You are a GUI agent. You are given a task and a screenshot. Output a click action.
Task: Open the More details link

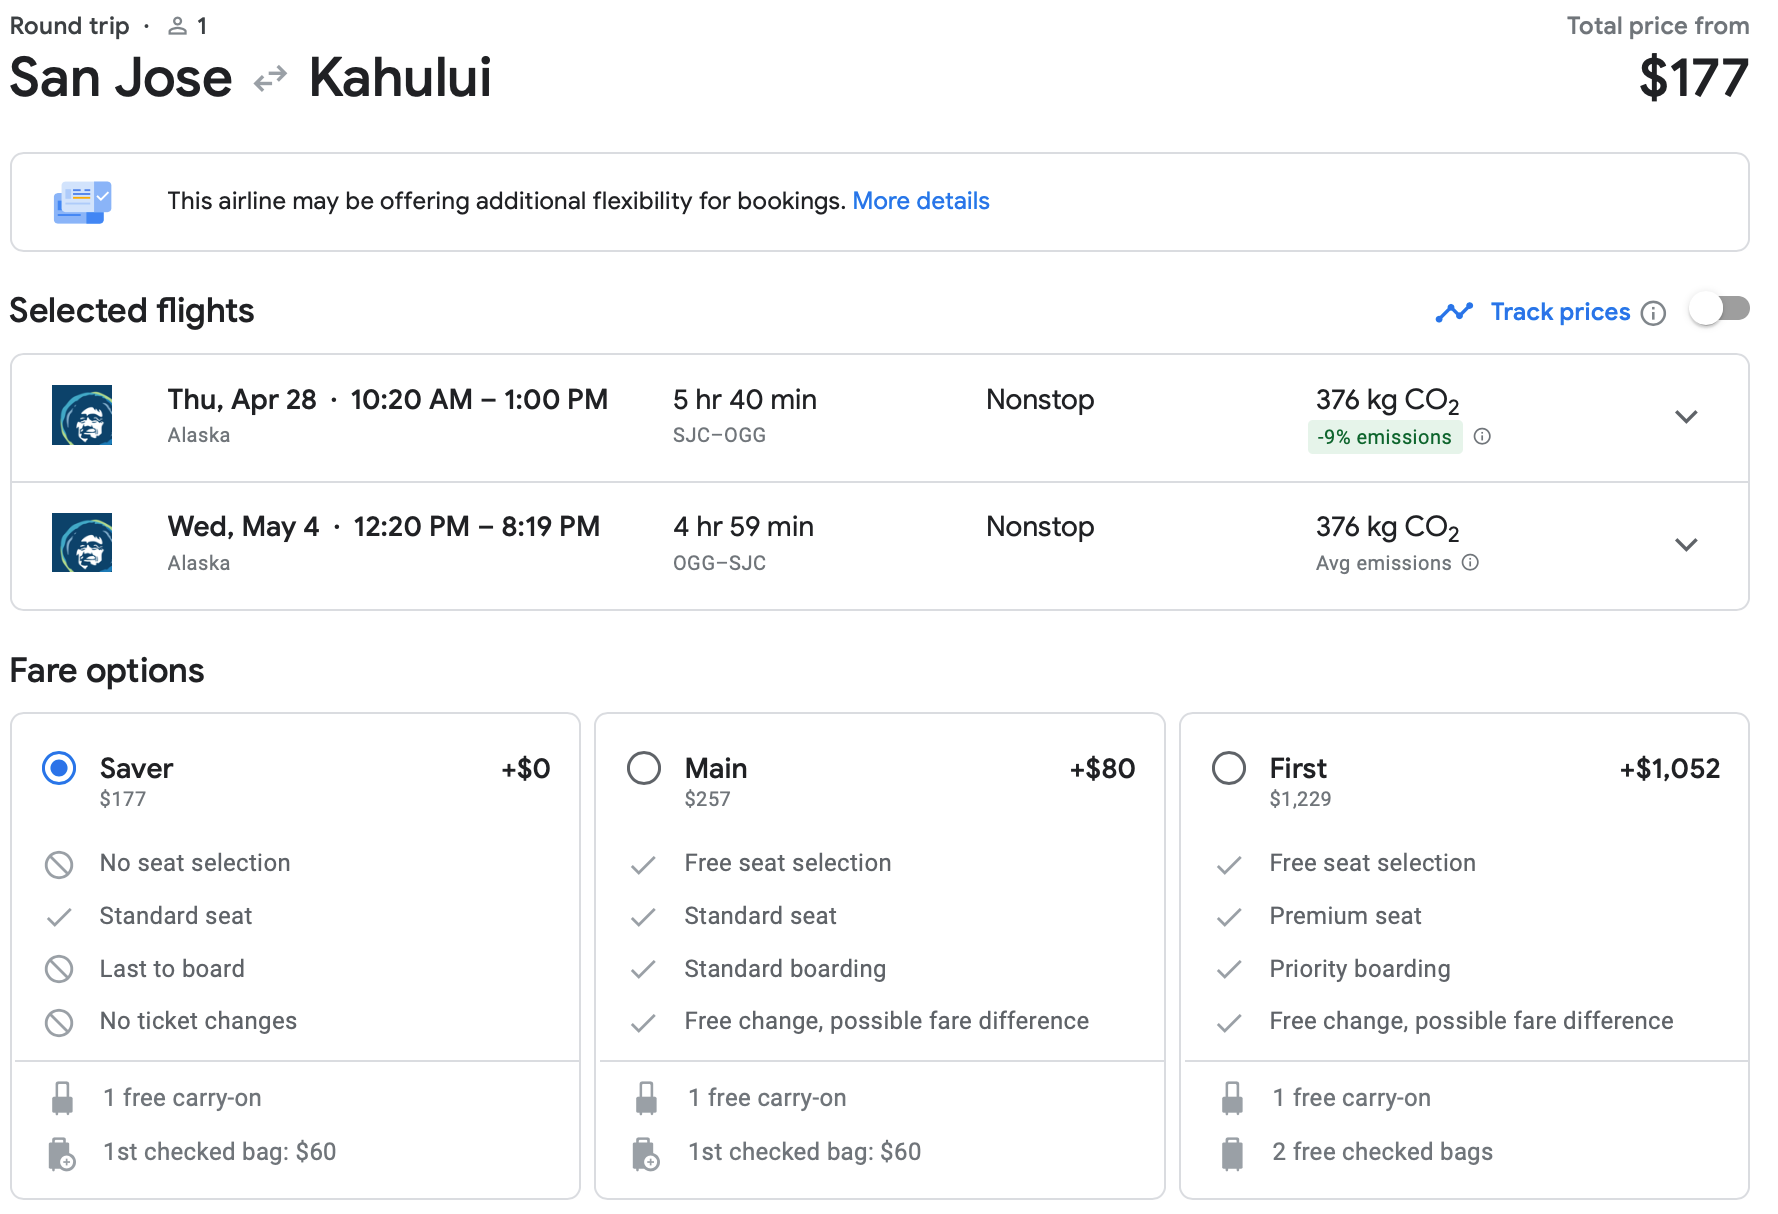pos(920,201)
